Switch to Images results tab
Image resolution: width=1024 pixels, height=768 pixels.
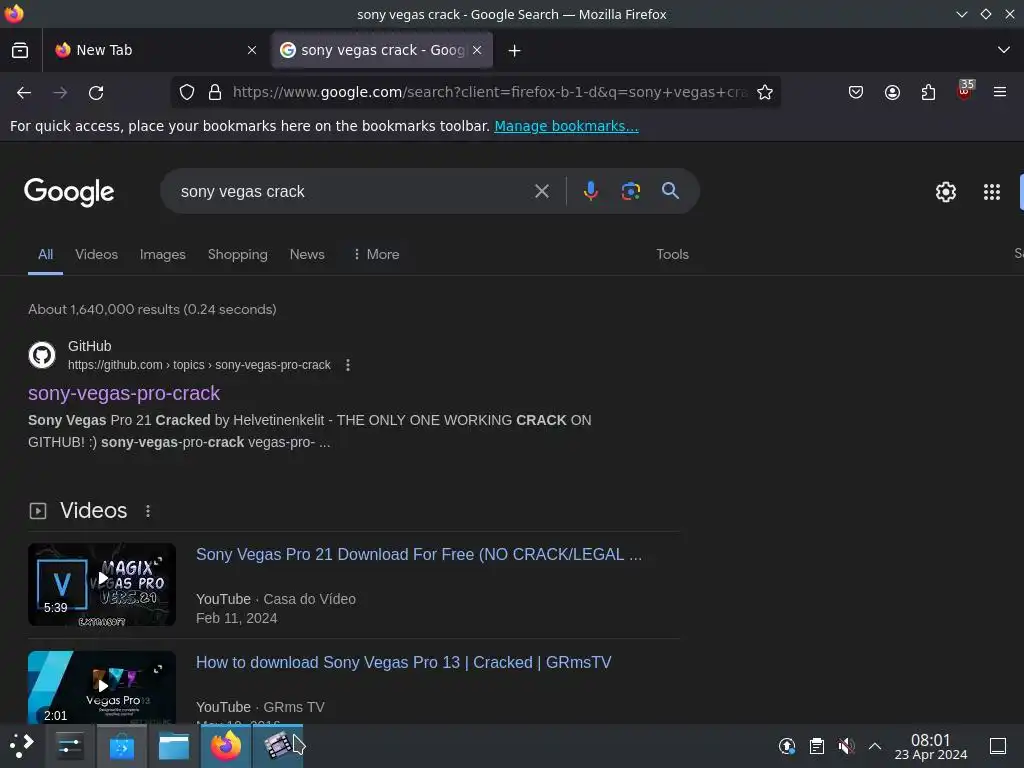(163, 255)
